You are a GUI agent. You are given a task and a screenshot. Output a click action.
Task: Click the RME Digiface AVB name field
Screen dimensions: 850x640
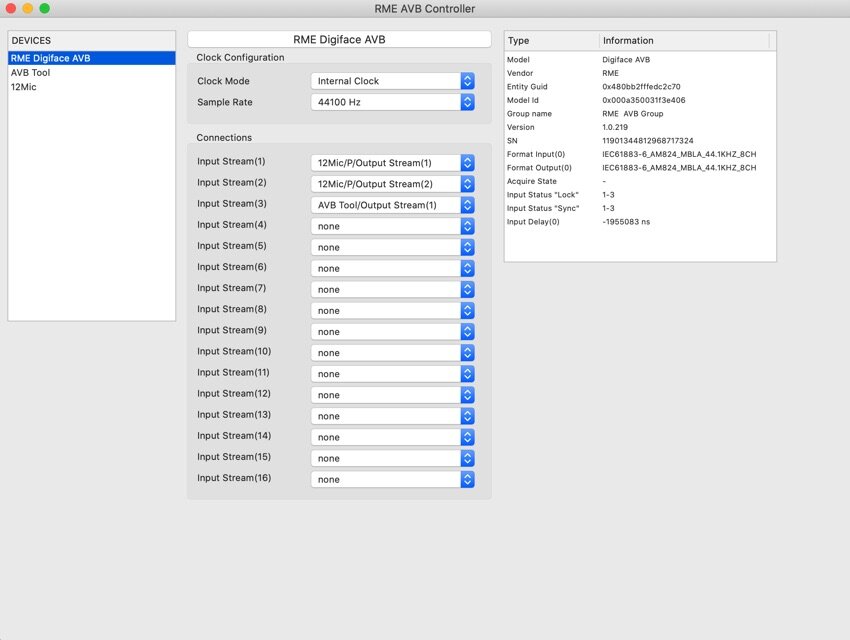[339, 40]
